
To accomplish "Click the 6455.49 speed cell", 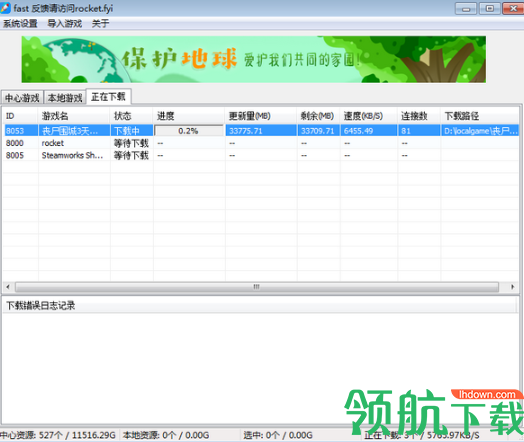I will [369, 131].
